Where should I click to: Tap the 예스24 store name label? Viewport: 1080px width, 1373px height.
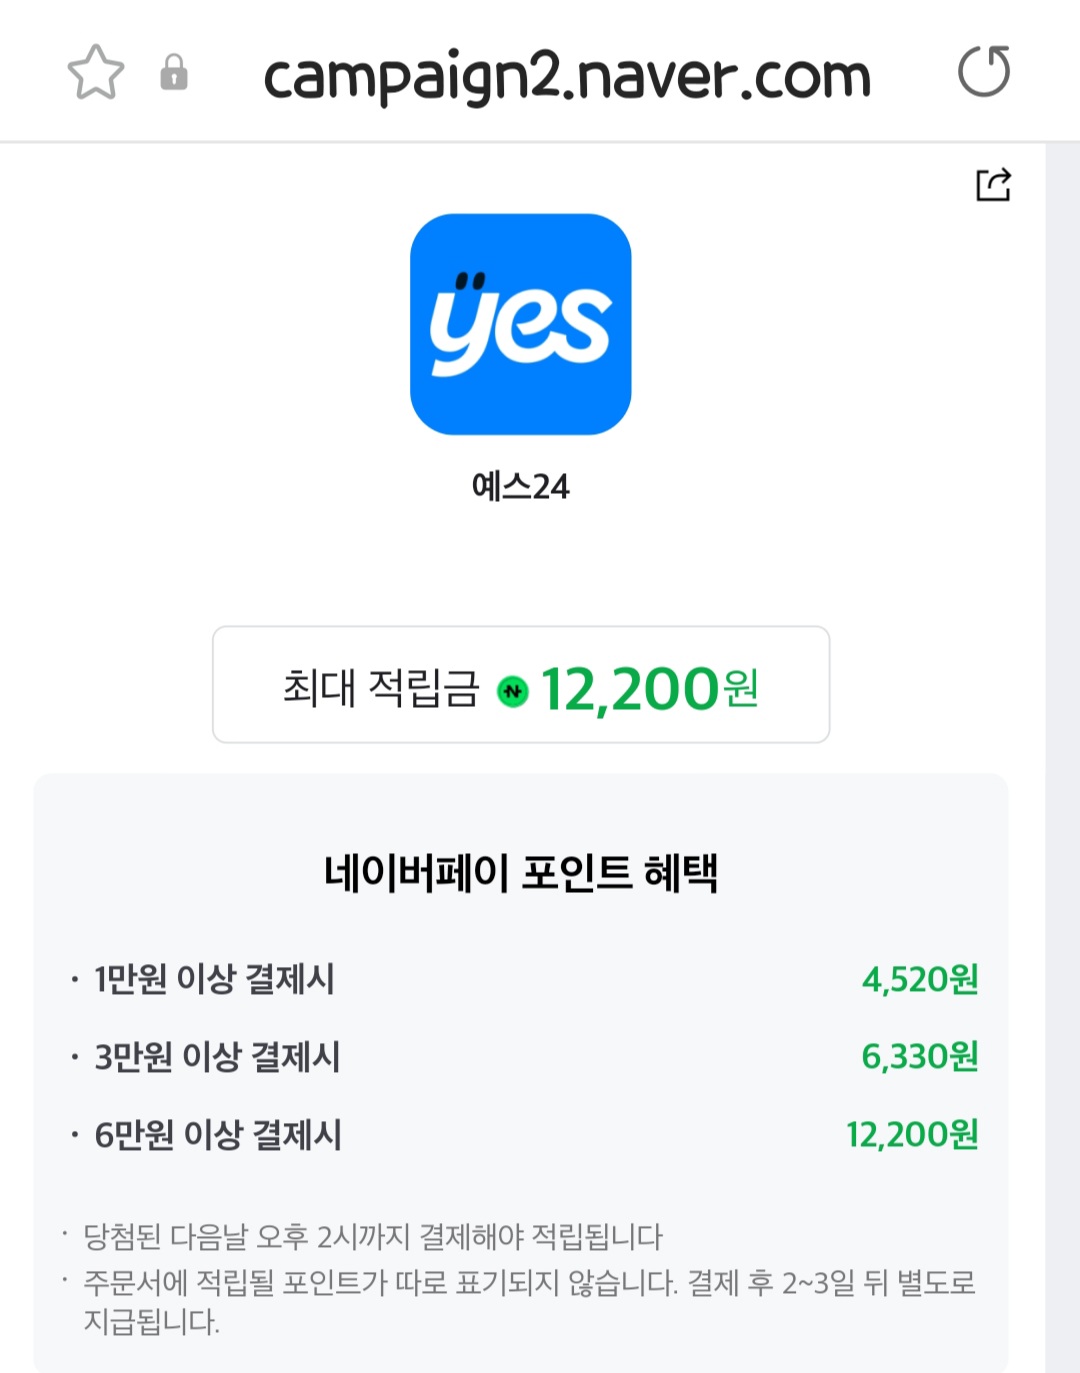click(520, 487)
